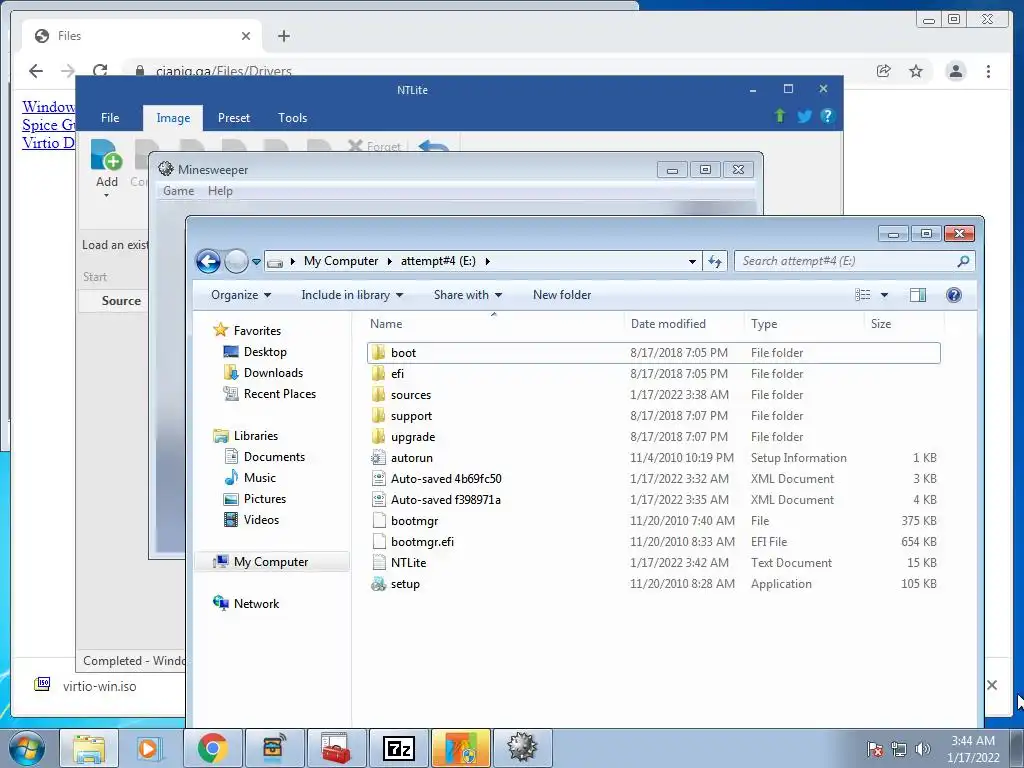Expand the address bar history dropdown
The width and height of the screenshot is (1024, 768).
692,261
